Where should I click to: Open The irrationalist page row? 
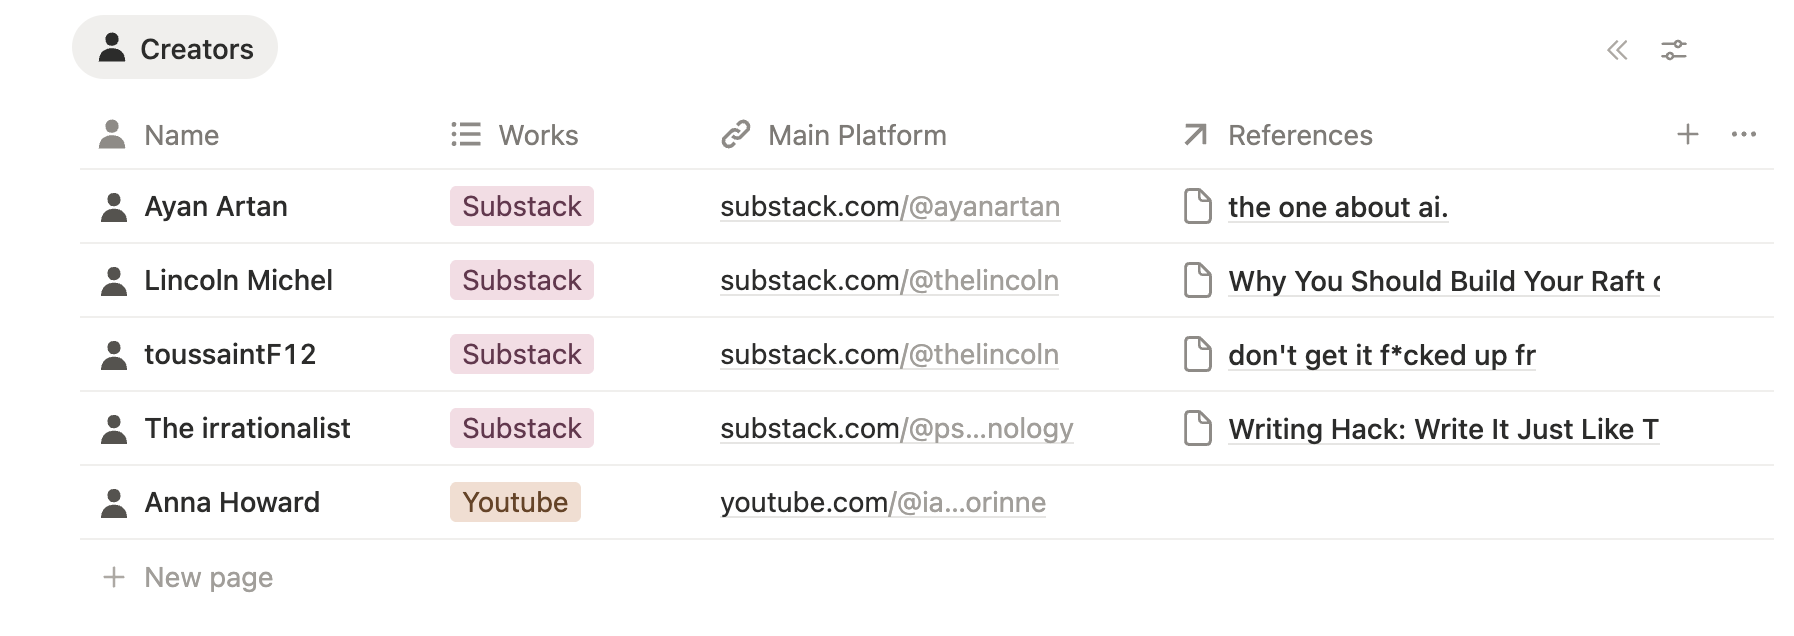coord(247,429)
